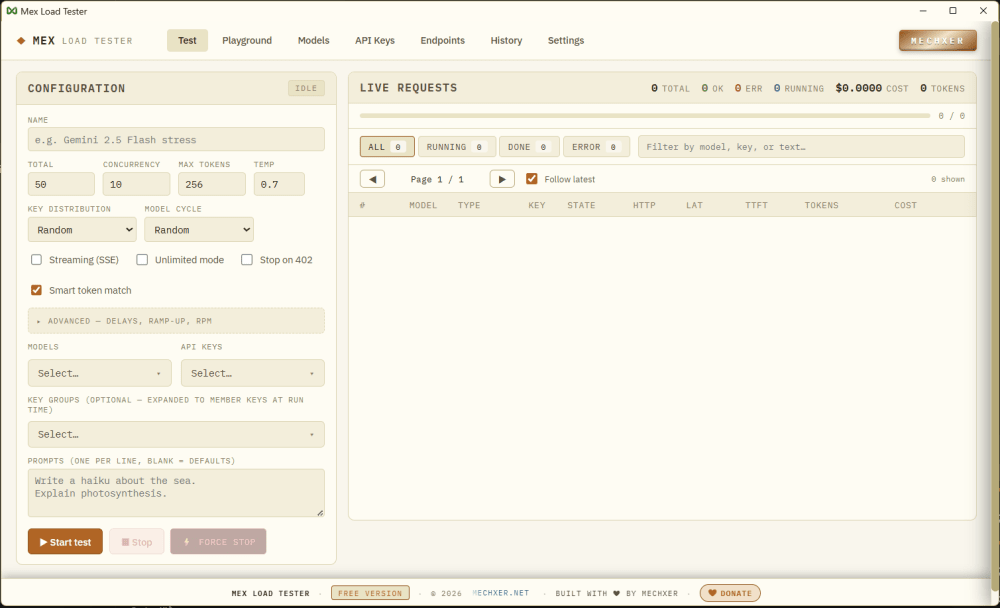
Task: Open the API Keys tab
Action: 375,40
